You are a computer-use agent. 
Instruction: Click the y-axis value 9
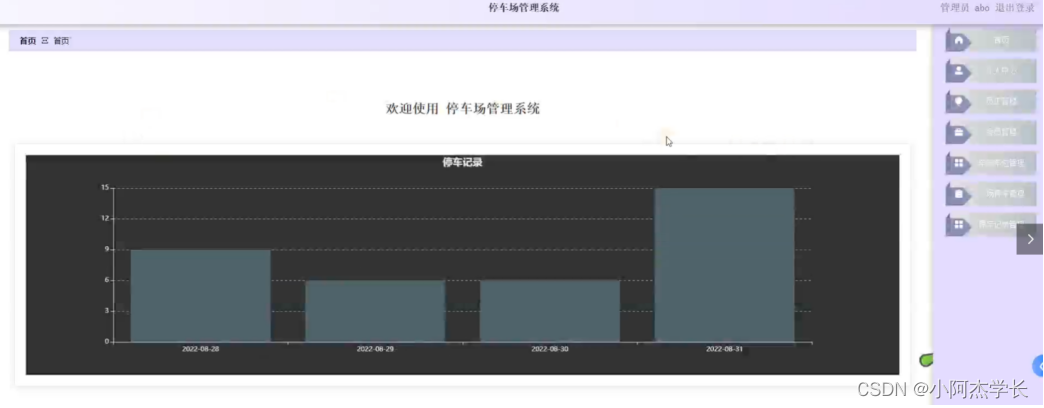tap(107, 250)
